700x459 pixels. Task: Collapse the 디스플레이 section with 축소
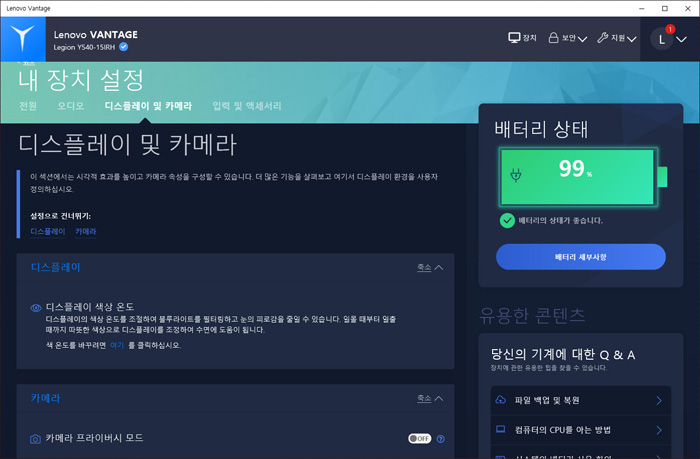click(430, 267)
